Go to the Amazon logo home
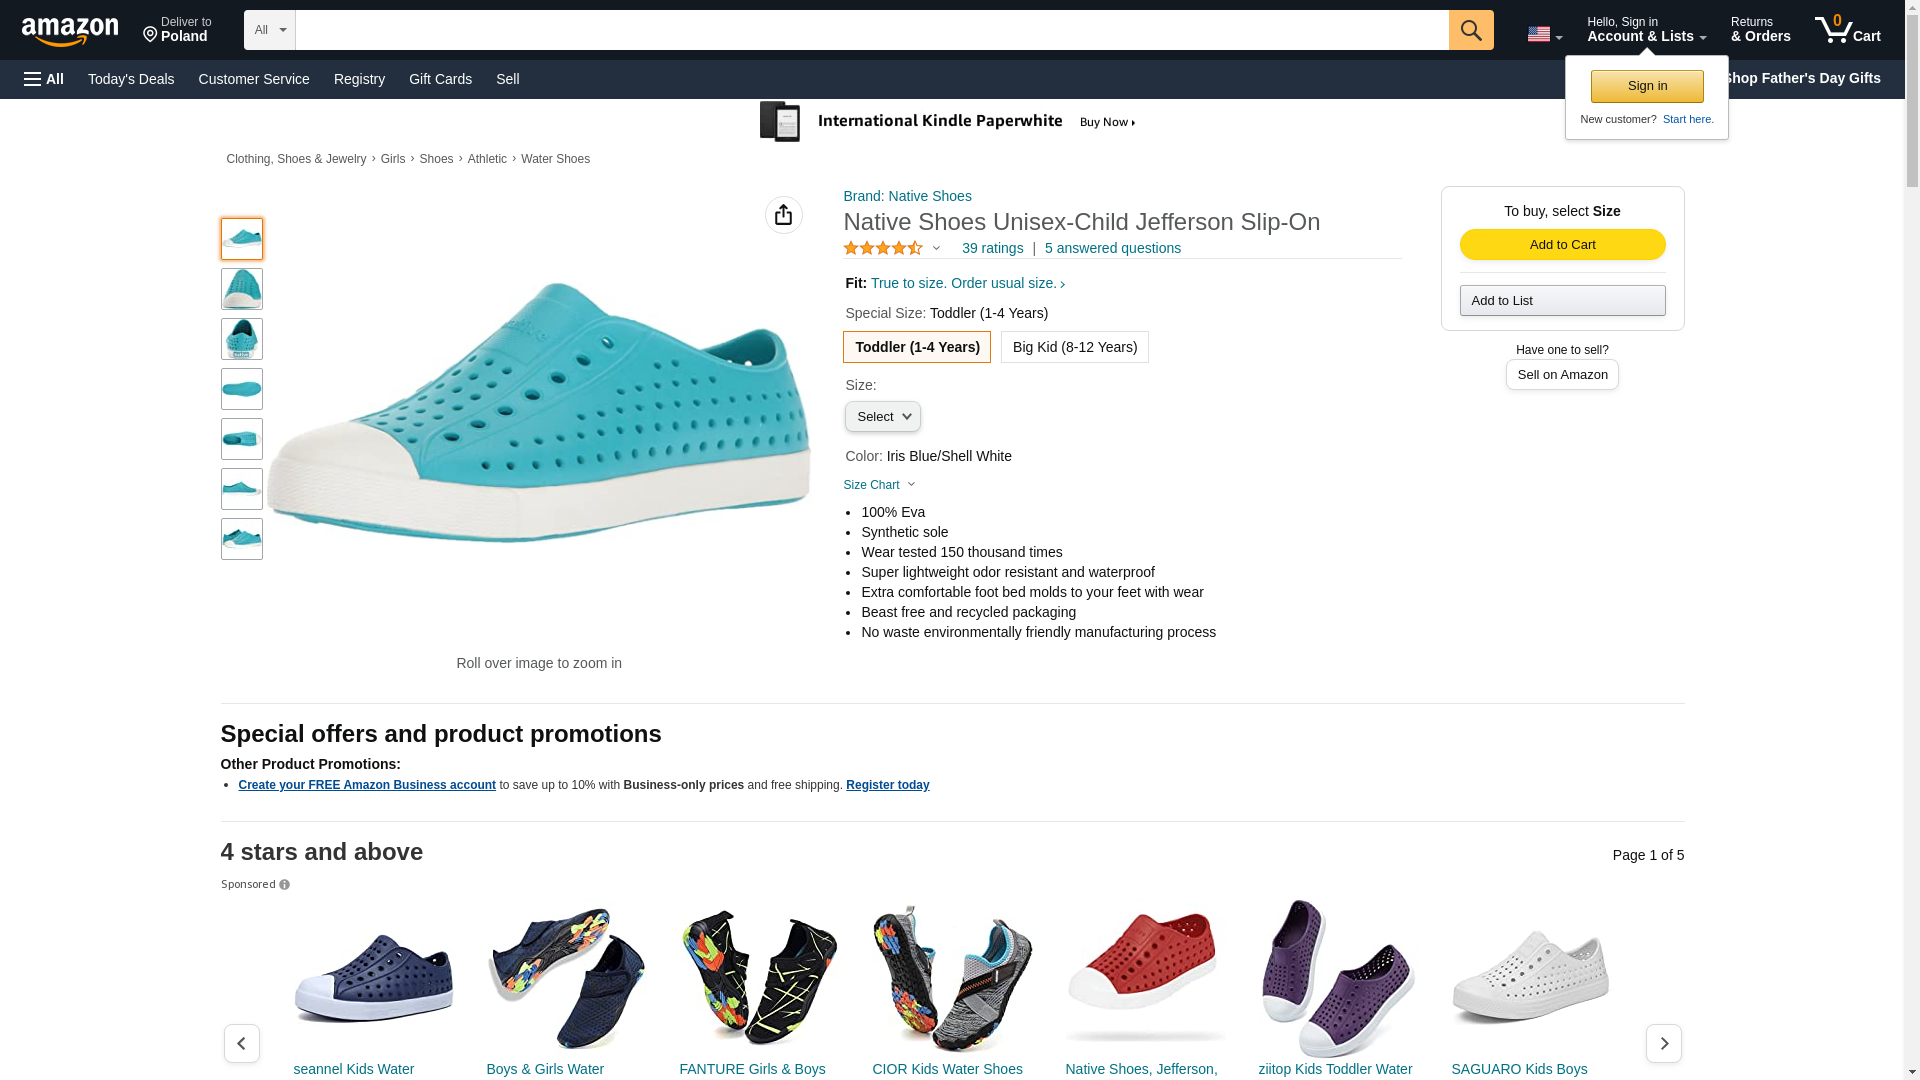The height and width of the screenshot is (1080, 1920). pos(70,32)
